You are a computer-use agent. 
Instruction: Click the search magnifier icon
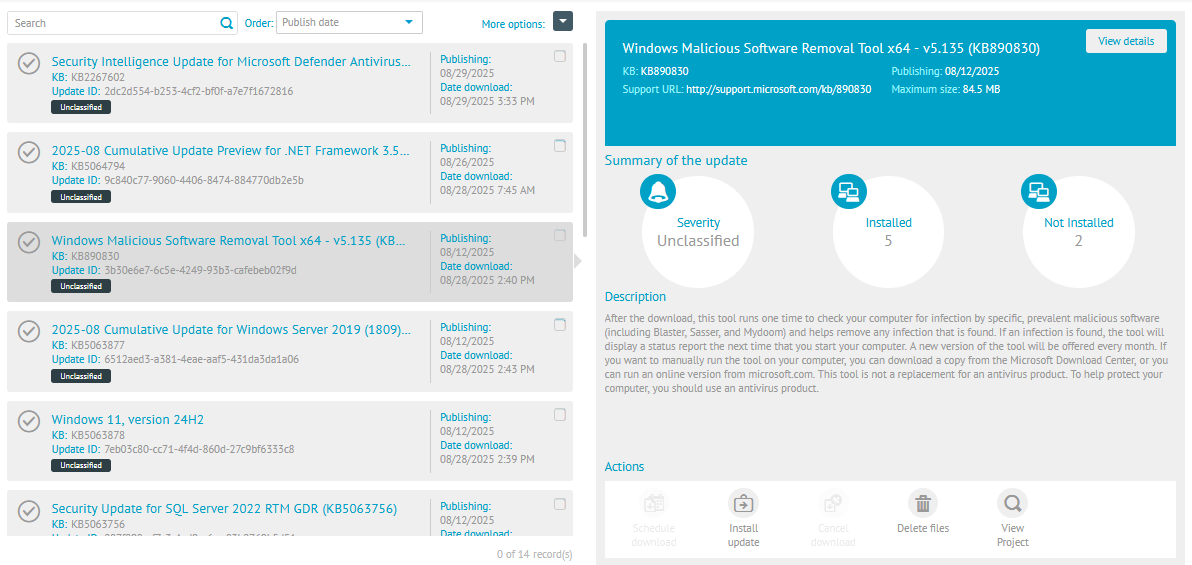point(227,23)
